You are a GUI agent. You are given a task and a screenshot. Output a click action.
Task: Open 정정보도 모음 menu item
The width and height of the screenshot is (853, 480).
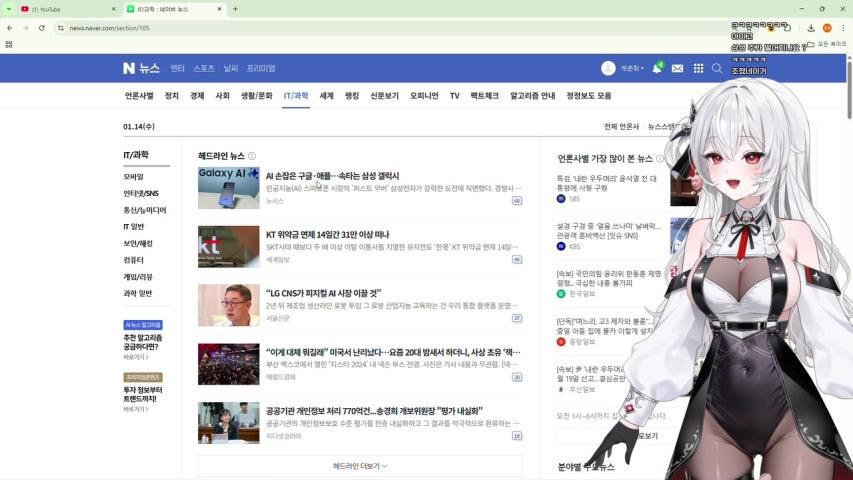tap(589, 96)
